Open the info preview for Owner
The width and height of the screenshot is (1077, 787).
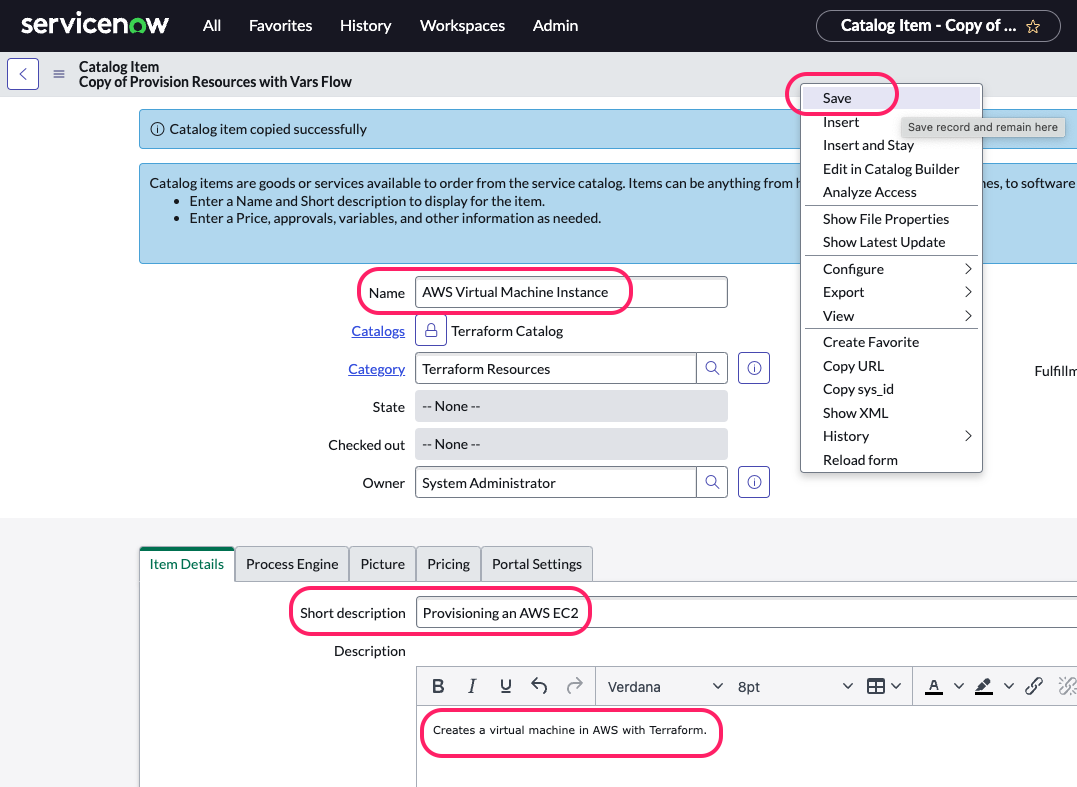coord(753,482)
